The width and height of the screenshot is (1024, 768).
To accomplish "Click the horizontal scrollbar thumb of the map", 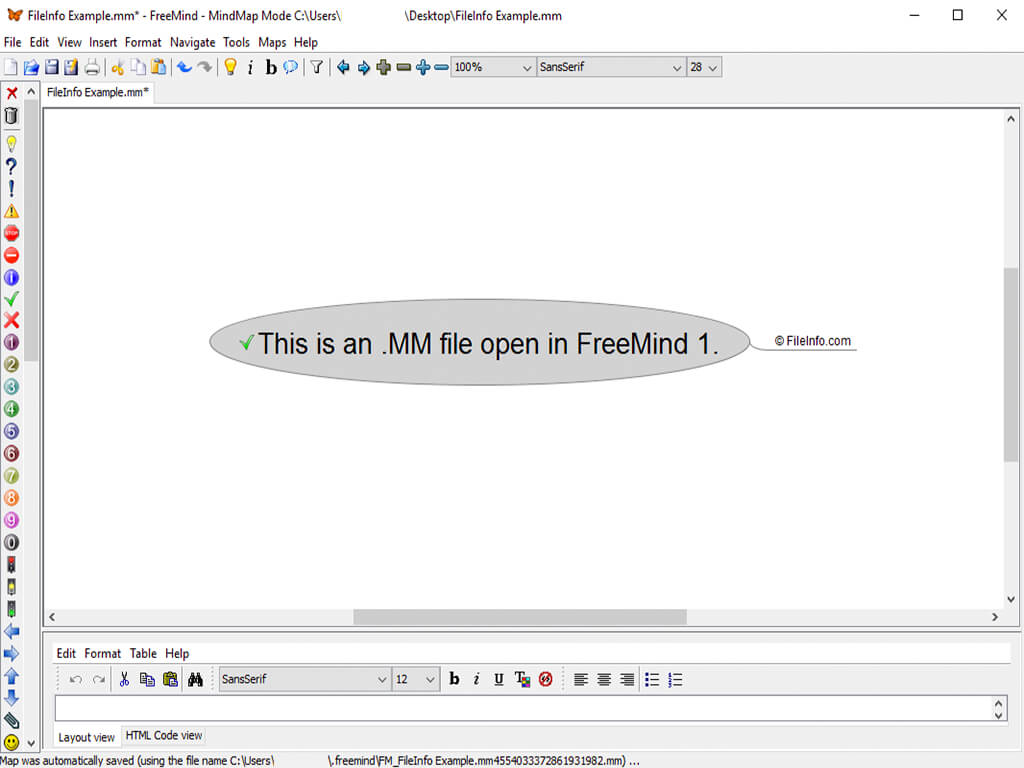I will (520, 616).
